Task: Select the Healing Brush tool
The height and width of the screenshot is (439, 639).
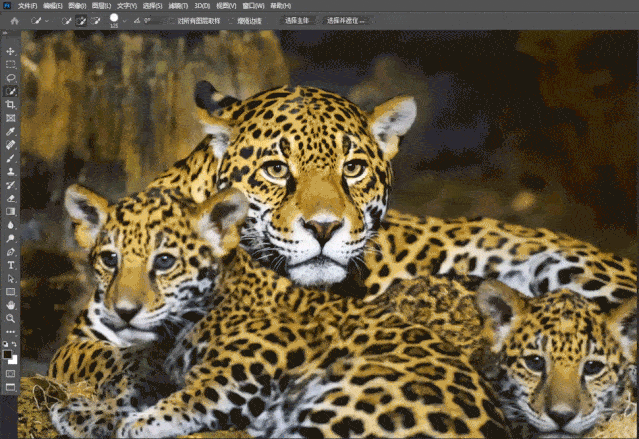Action: (11, 145)
